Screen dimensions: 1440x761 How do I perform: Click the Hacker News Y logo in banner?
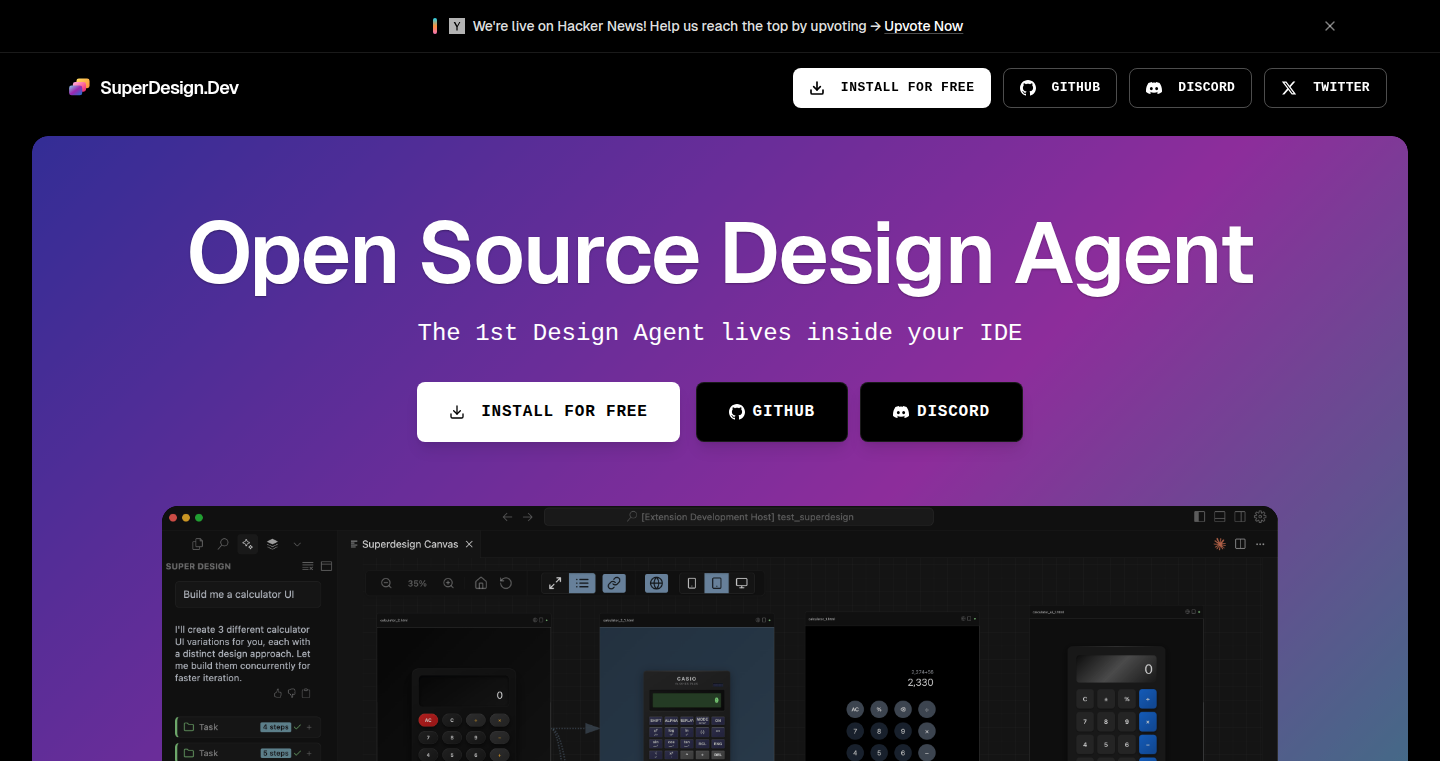(457, 26)
